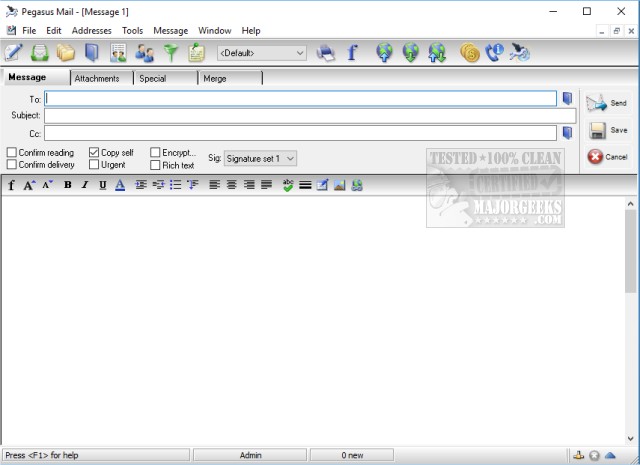Open the notepad/noticeboard icon
This screenshot has width=640, height=465.
pos(196,53)
